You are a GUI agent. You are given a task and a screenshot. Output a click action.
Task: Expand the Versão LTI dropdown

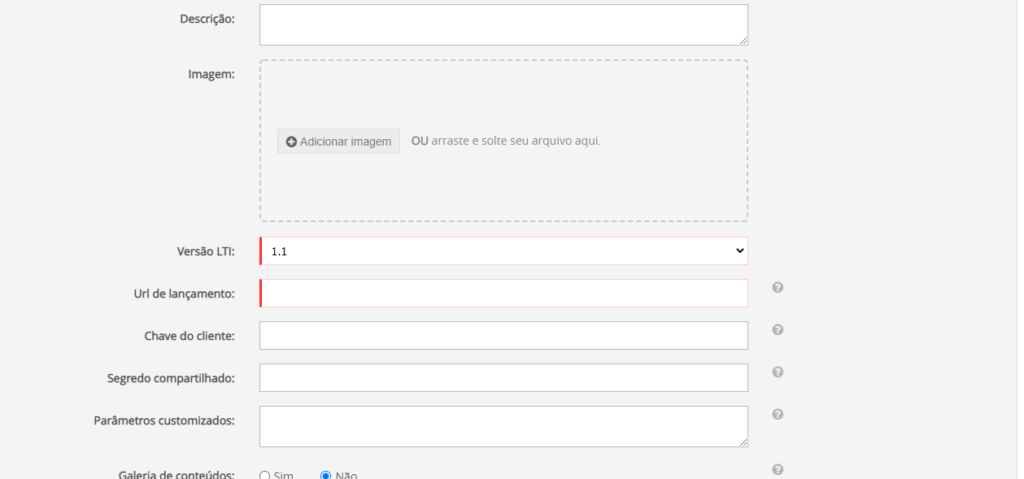tap(503, 251)
